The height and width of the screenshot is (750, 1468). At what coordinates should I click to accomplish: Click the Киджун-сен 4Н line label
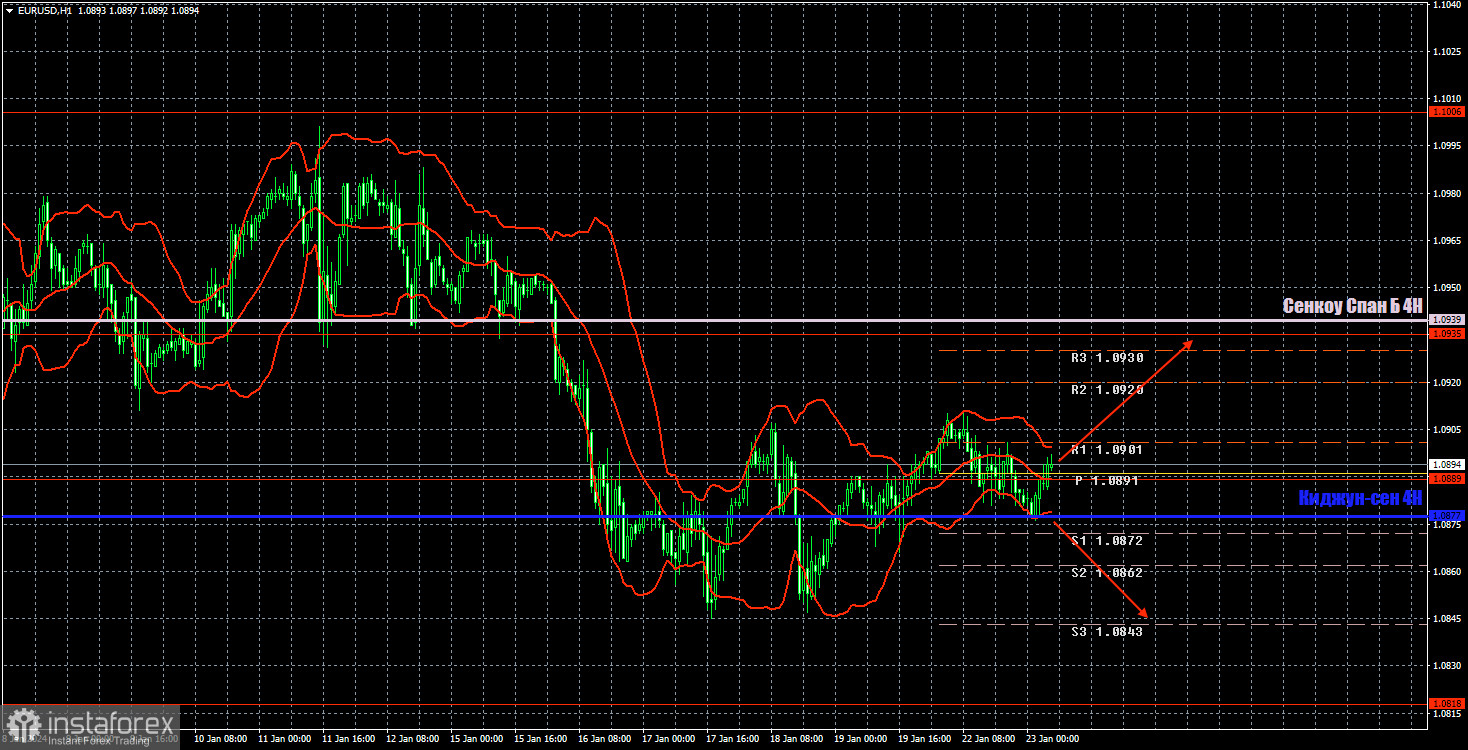tap(1360, 498)
